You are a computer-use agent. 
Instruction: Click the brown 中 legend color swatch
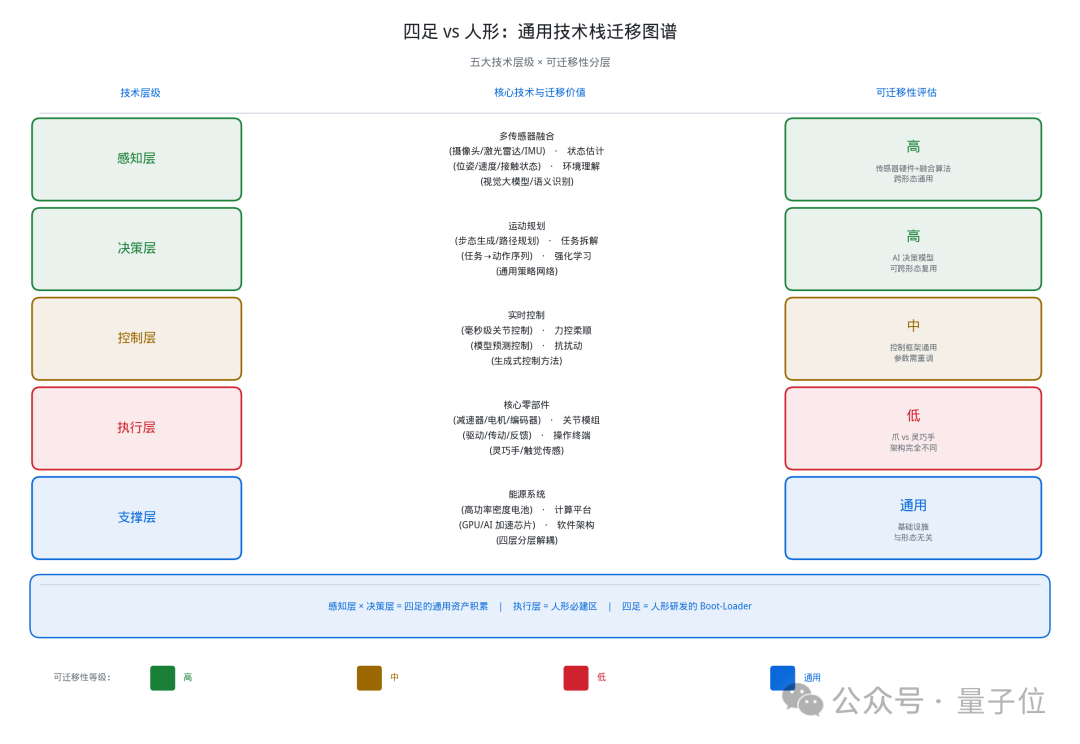pos(369,678)
